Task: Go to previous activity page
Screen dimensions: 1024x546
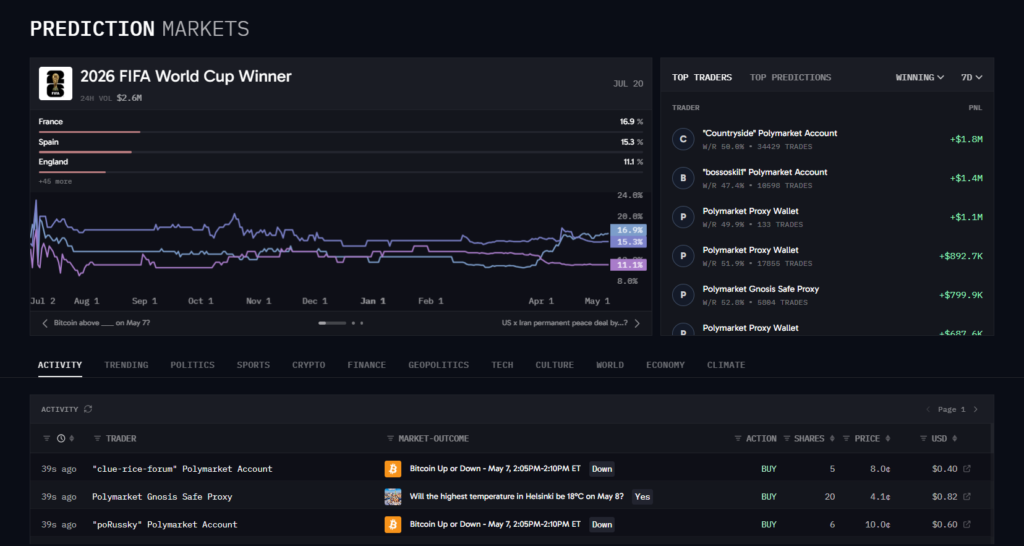Action: coord(927,410)
